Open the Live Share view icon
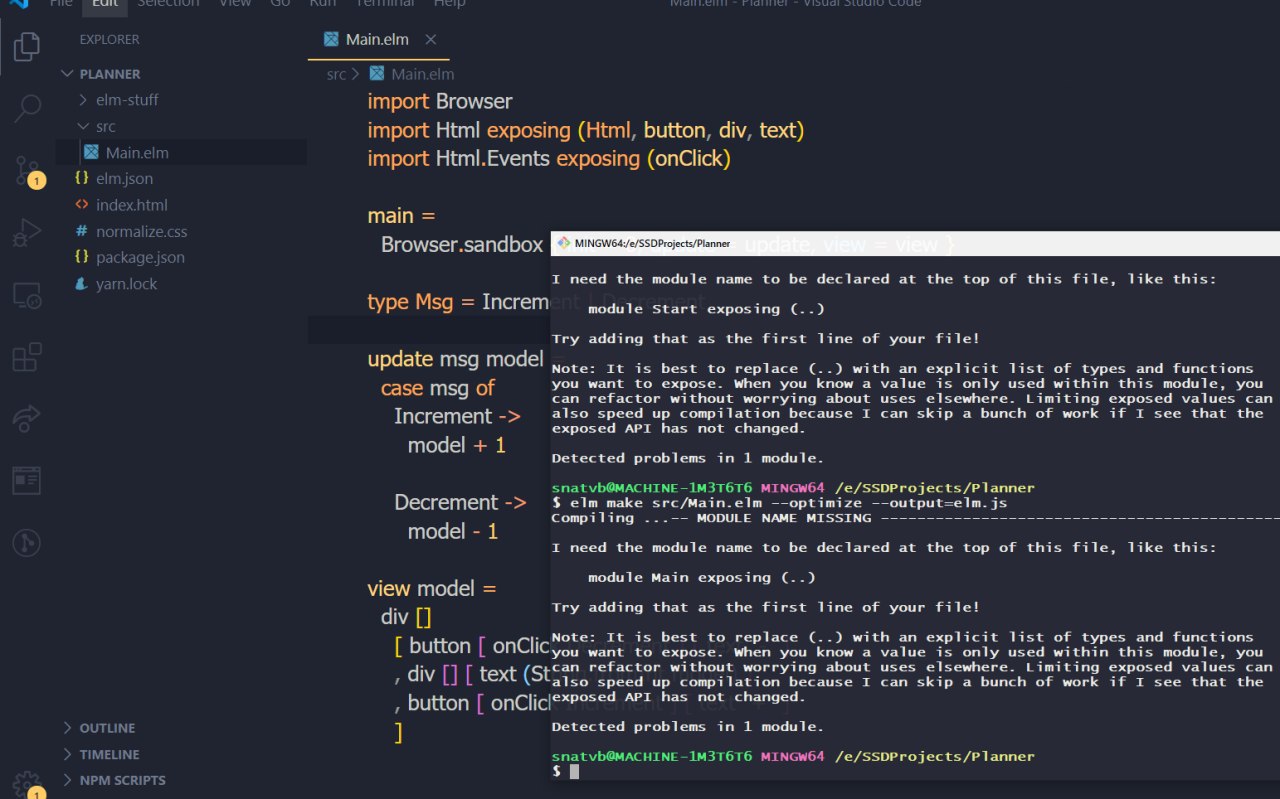The width and height of the screenshot is (1280, 799). (x=27, y=419)
